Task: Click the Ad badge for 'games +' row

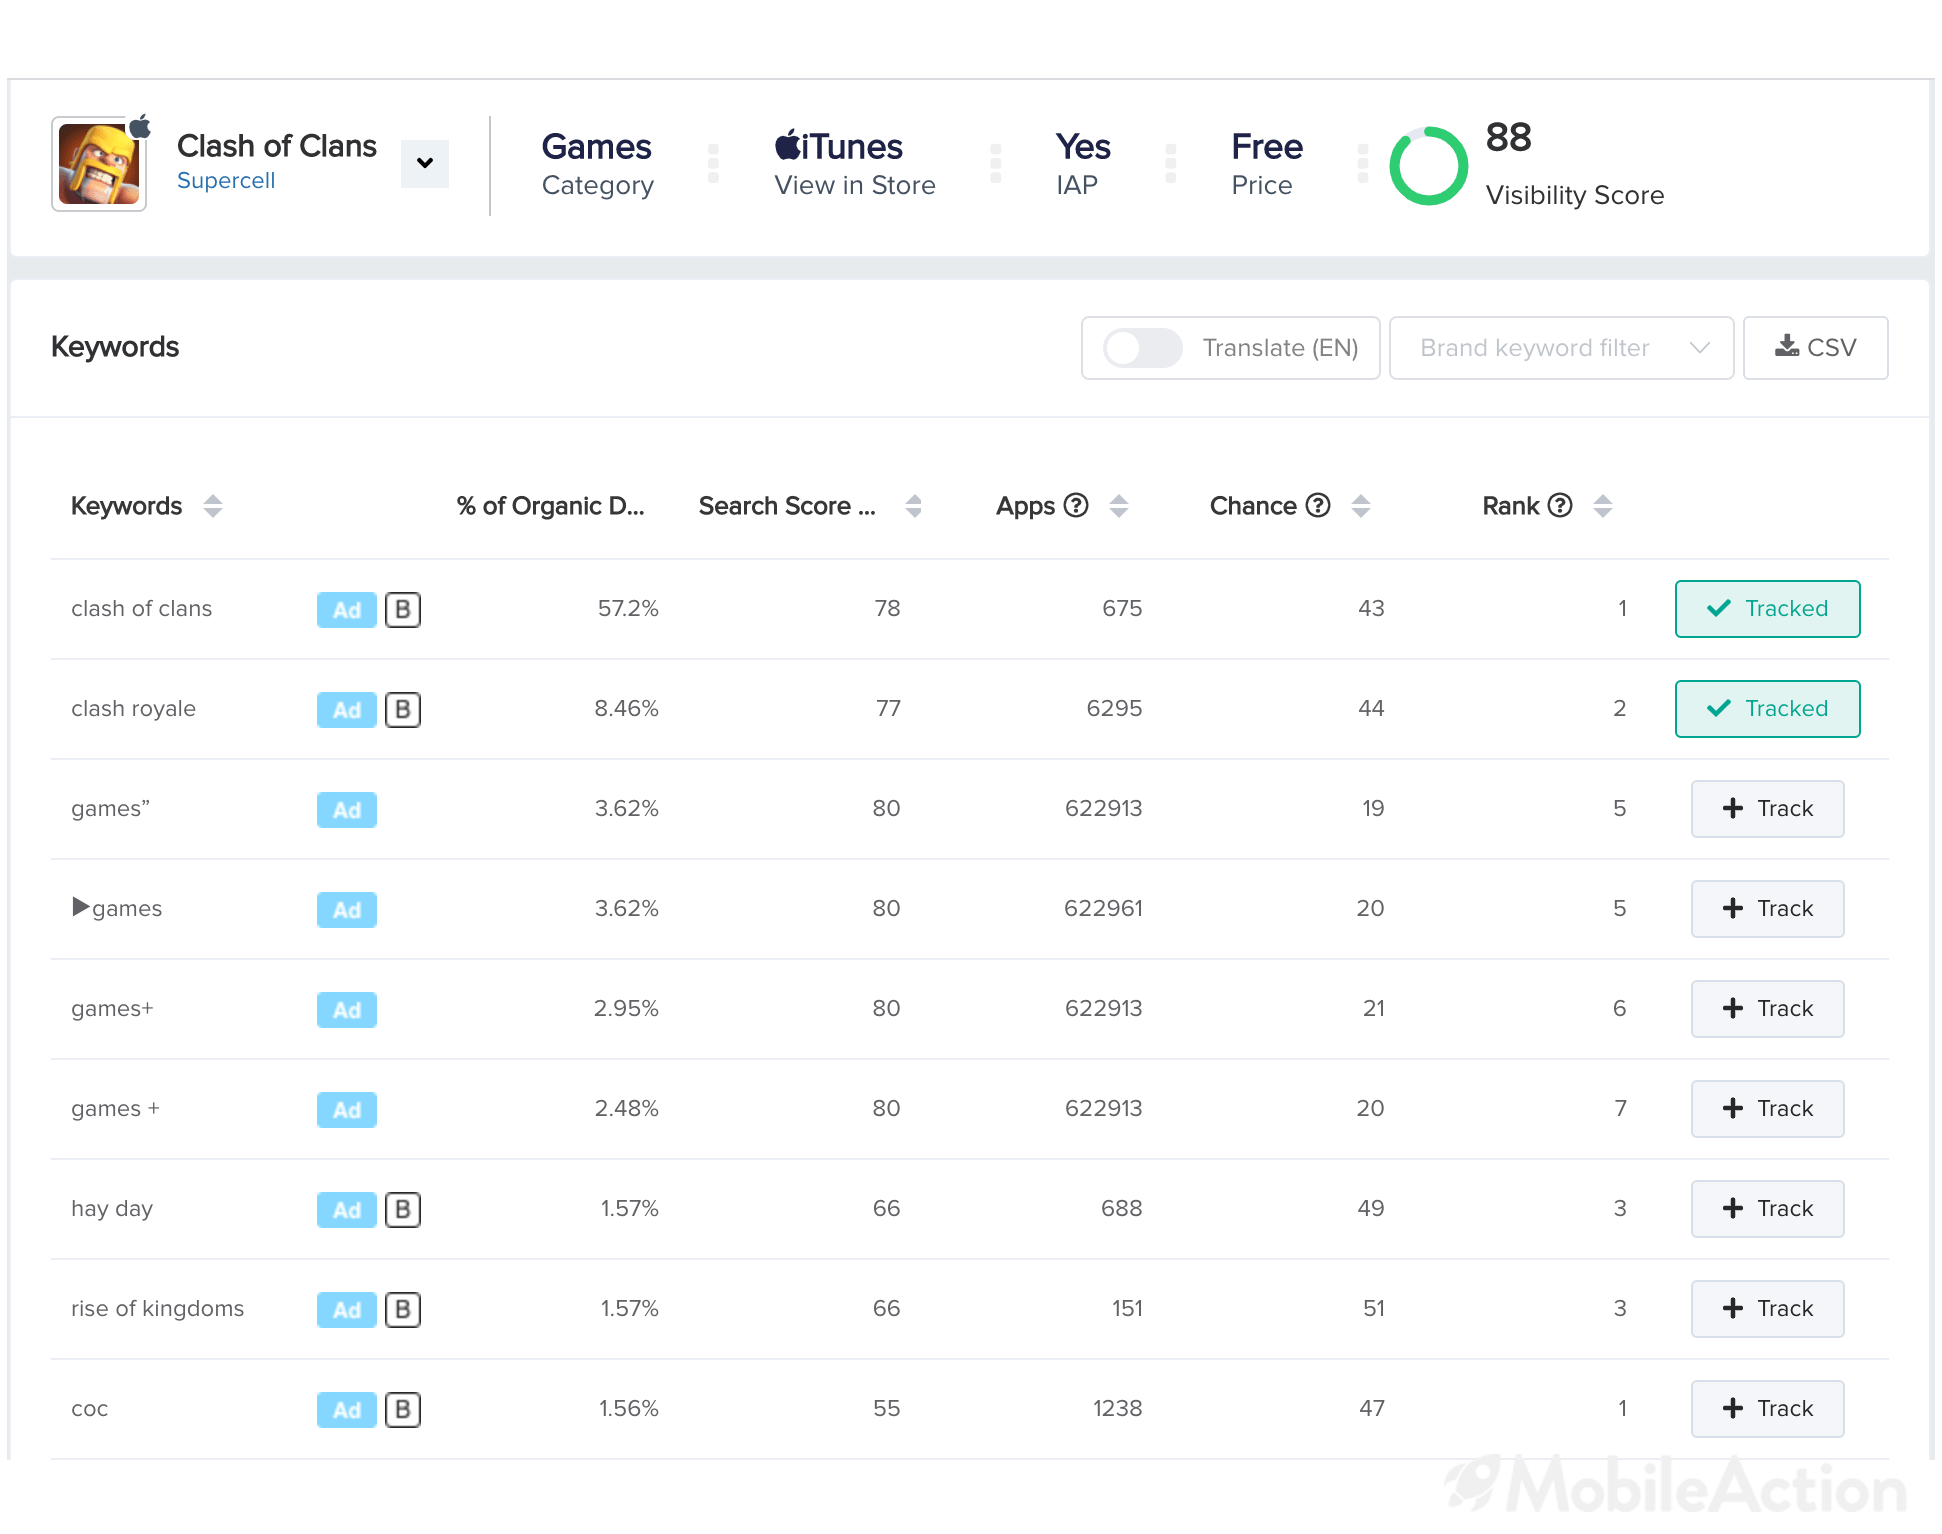Action: point(347,1110)
